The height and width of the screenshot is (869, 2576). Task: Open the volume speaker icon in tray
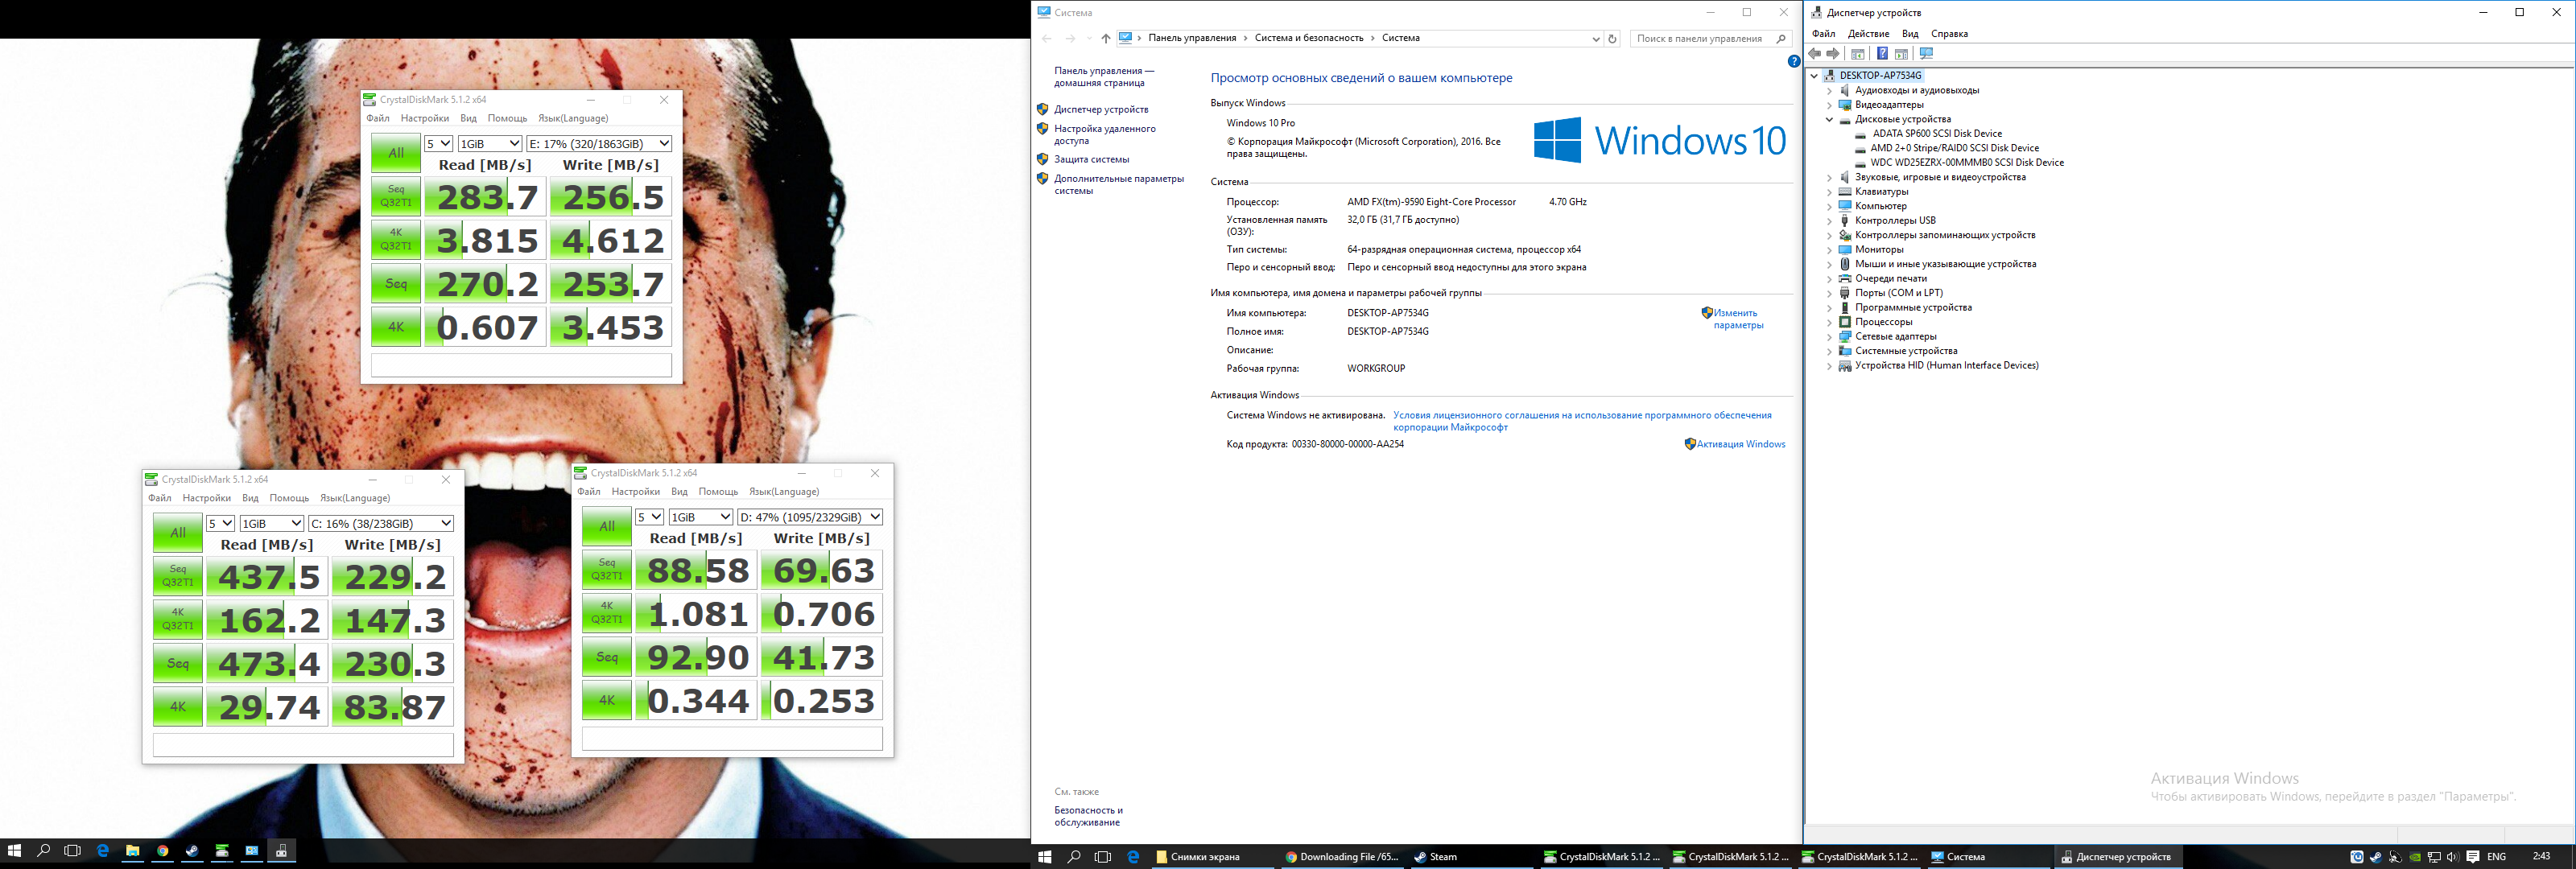[x=2452, y=857]
